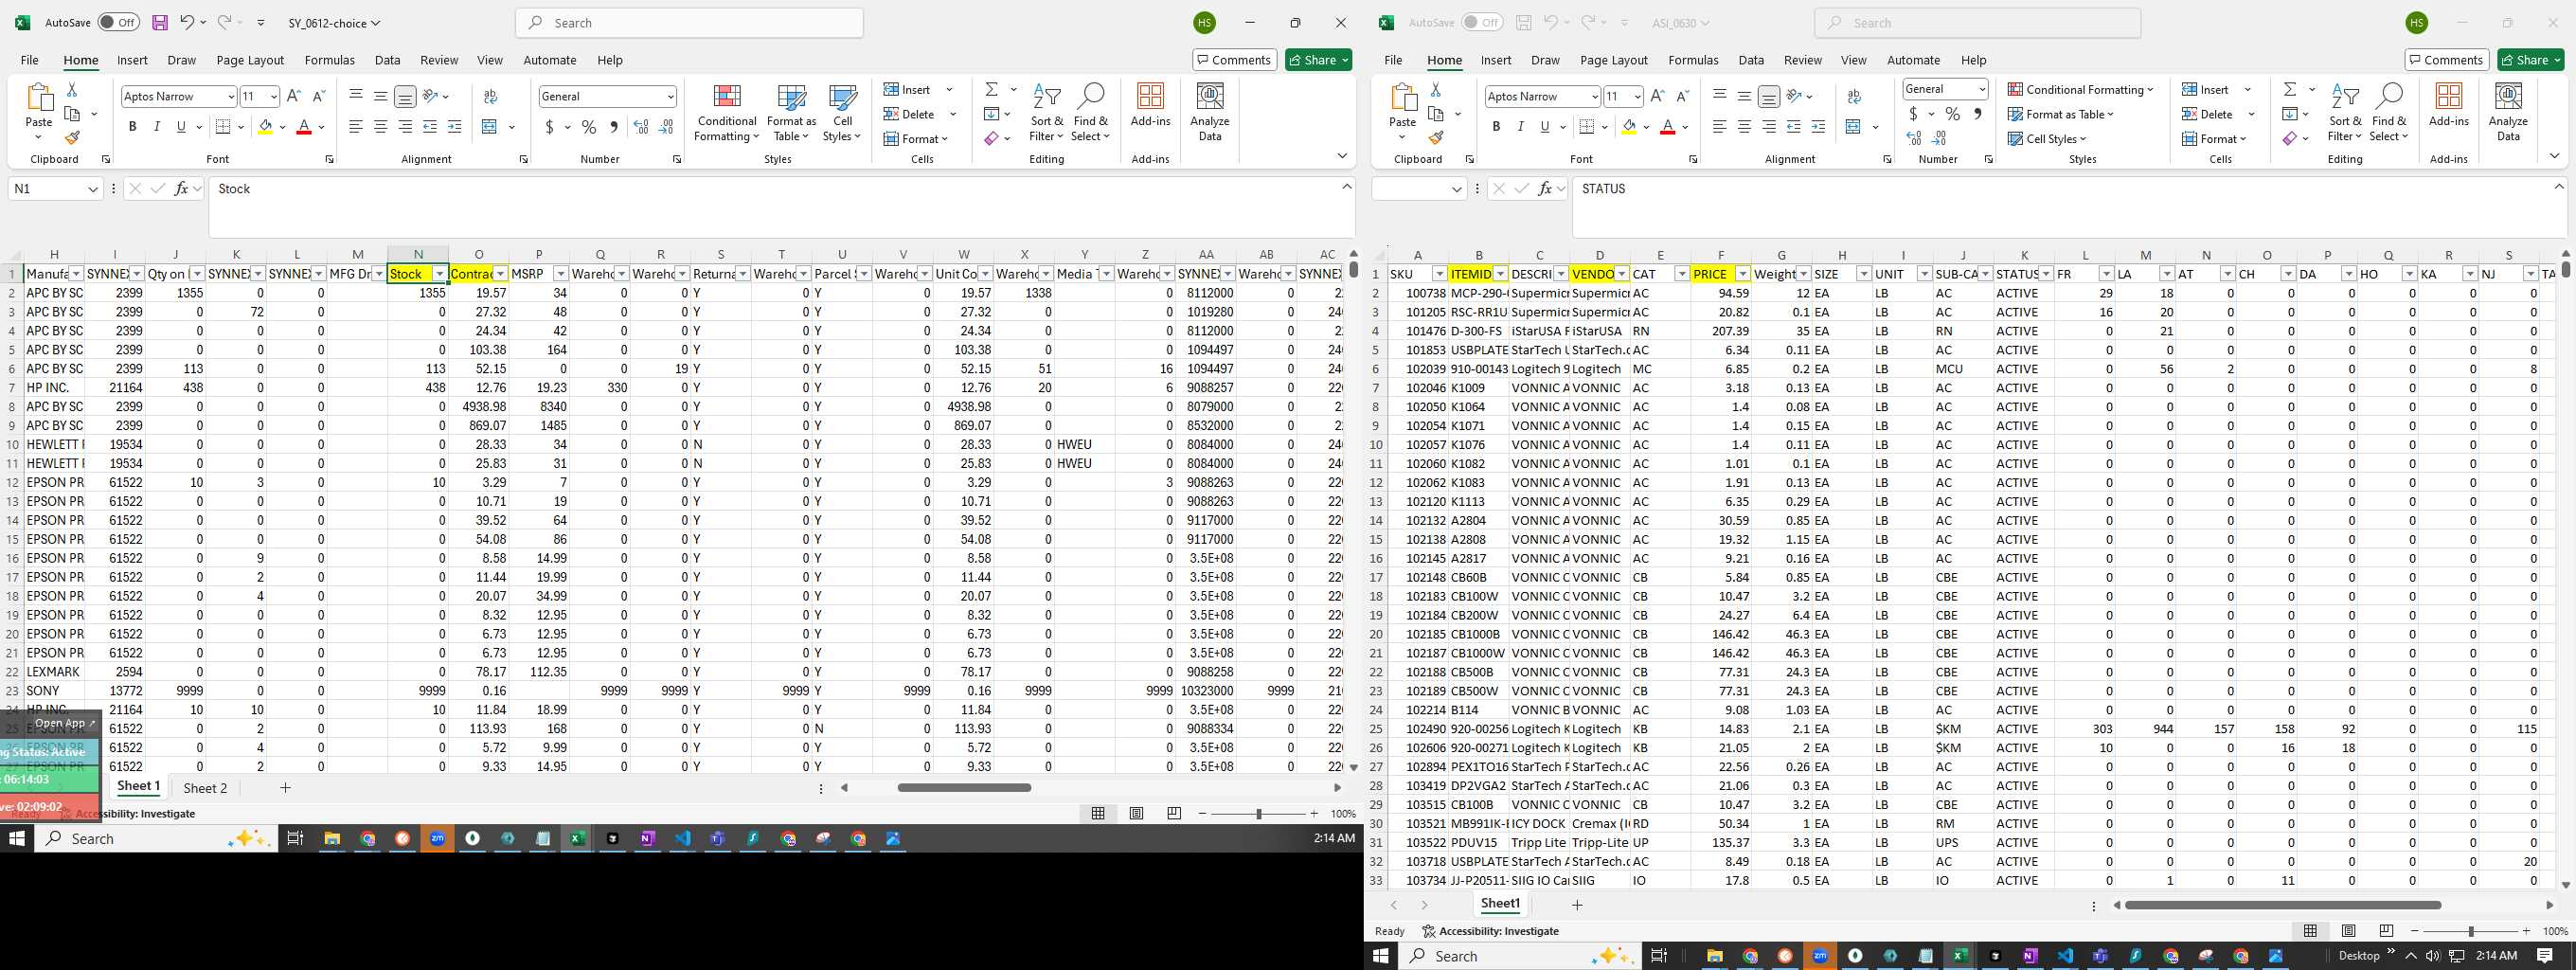Viewport: 2576px width, 970px height.
Task: Click Comments button in ASI_0630 window
Action: (2446, 60)
